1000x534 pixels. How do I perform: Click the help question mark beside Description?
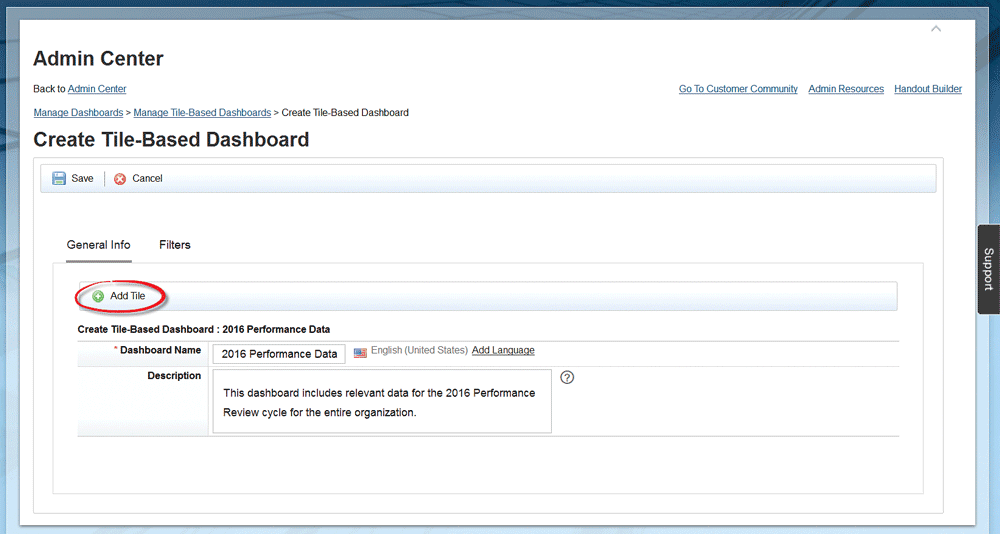[567, 377]
